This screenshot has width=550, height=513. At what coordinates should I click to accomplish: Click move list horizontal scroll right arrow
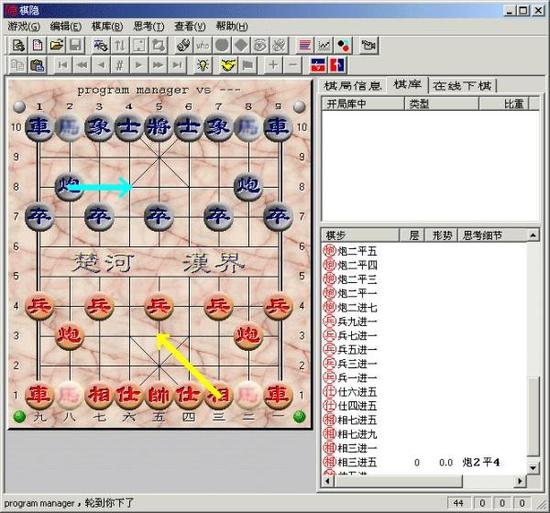point(520,481)
